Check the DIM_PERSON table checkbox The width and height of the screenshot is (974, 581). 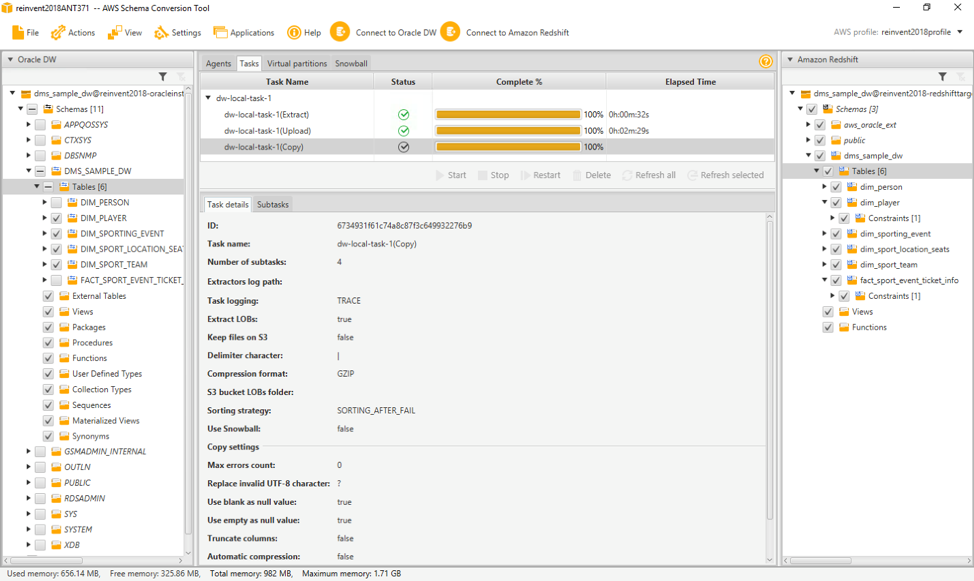(x=56, y=203)
